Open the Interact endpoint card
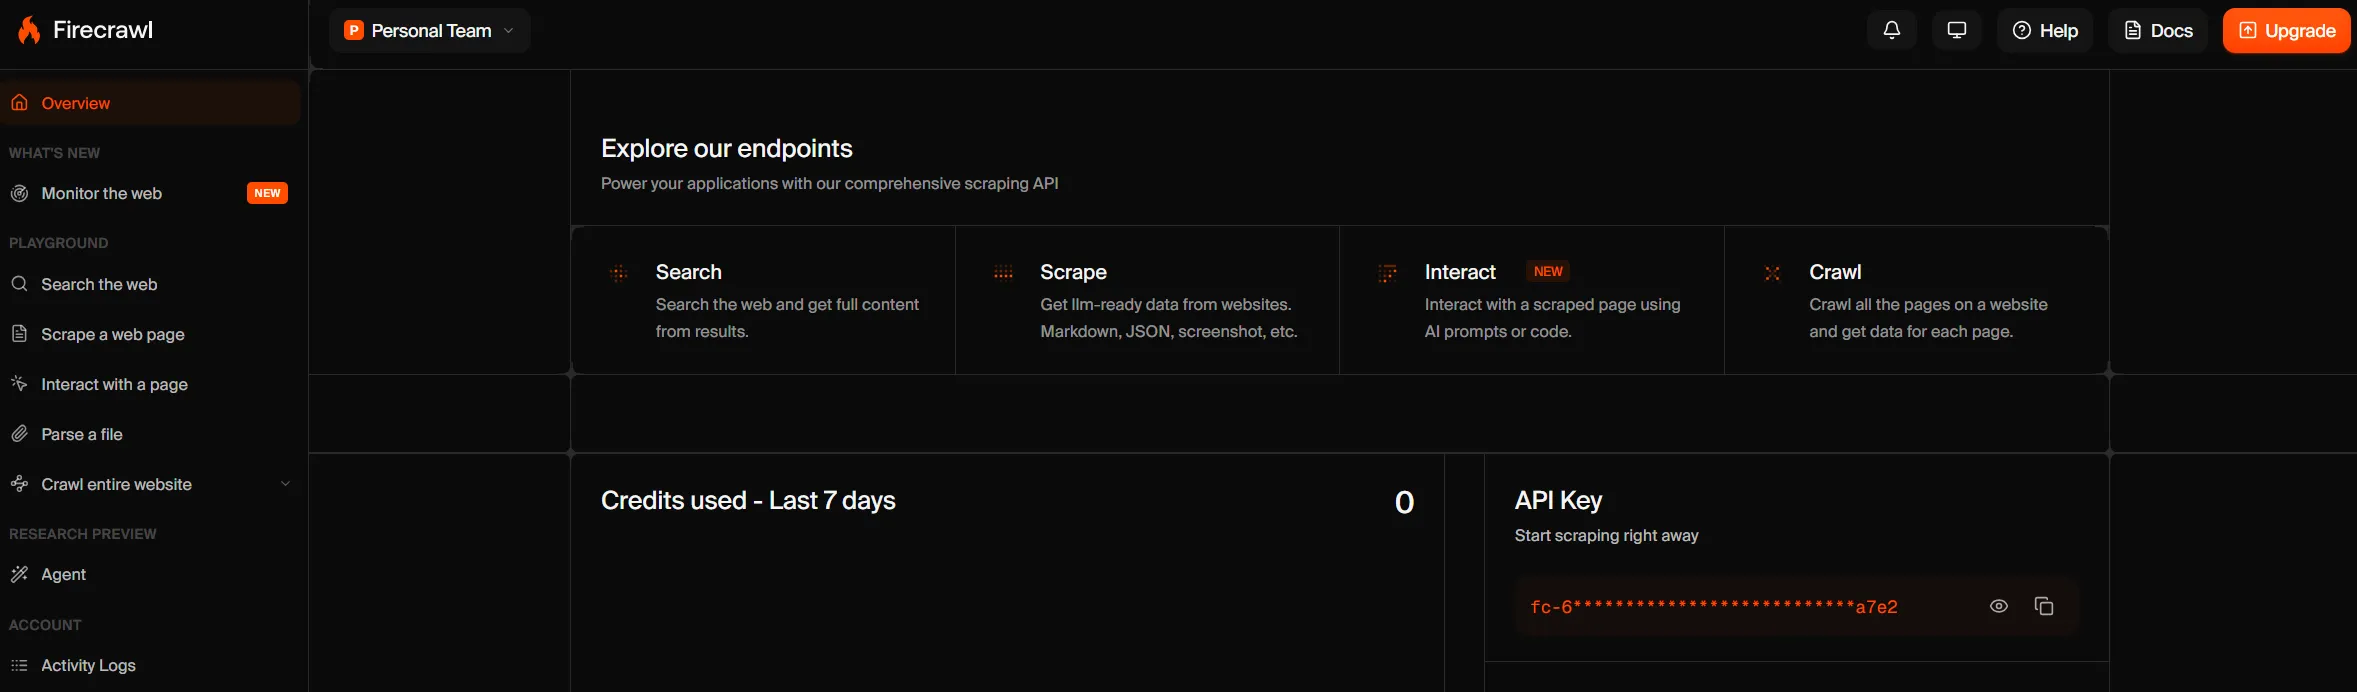This screenshot has height=692, width=2357. click(x=1532, y=300)
